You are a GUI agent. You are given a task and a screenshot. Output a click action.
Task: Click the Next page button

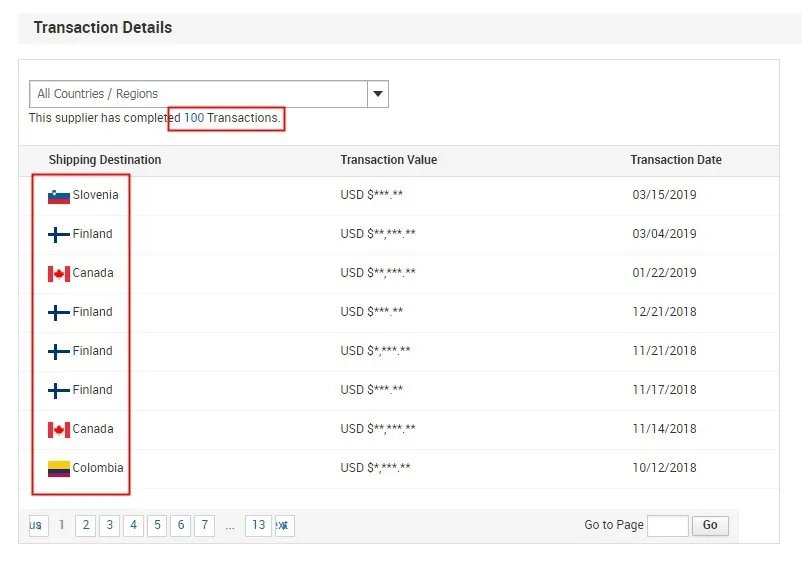pos(284,525)
